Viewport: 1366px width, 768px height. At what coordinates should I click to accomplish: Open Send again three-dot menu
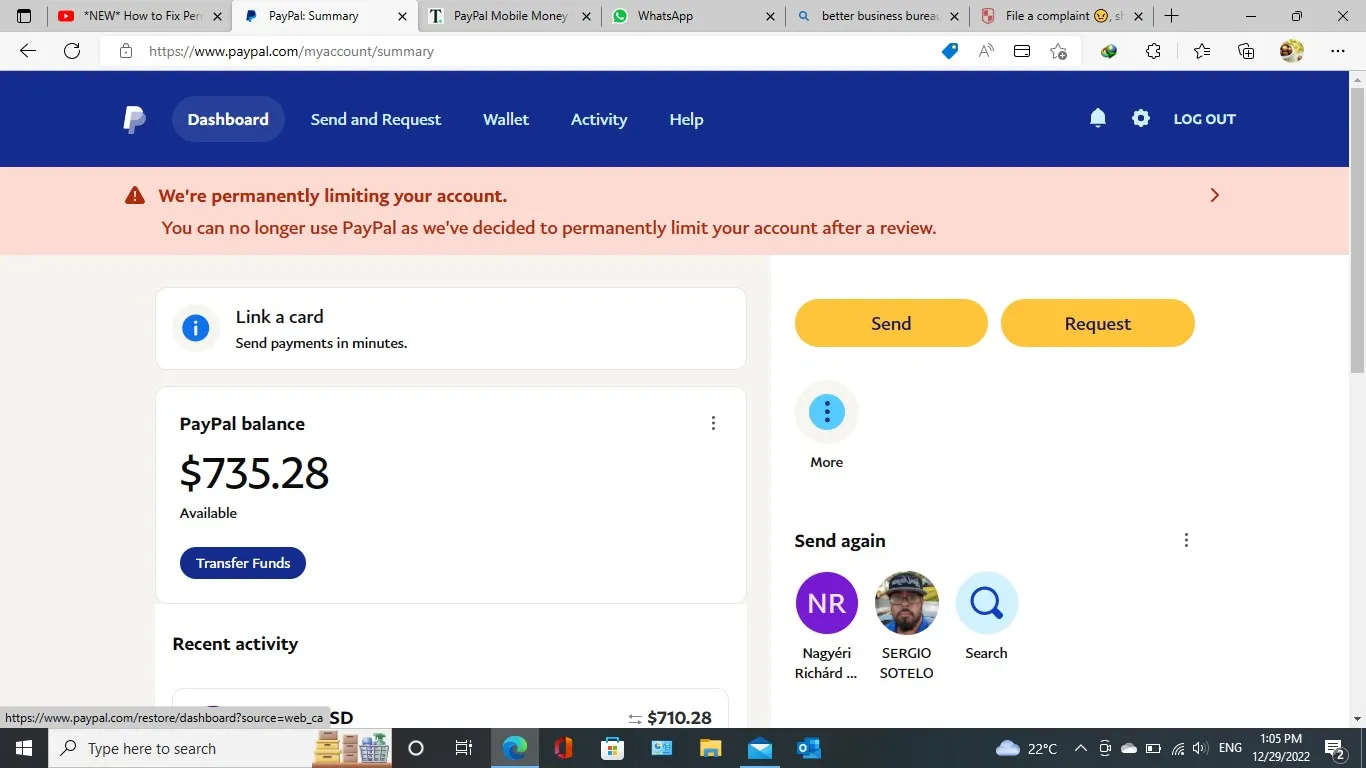[x=1186, y=540]
